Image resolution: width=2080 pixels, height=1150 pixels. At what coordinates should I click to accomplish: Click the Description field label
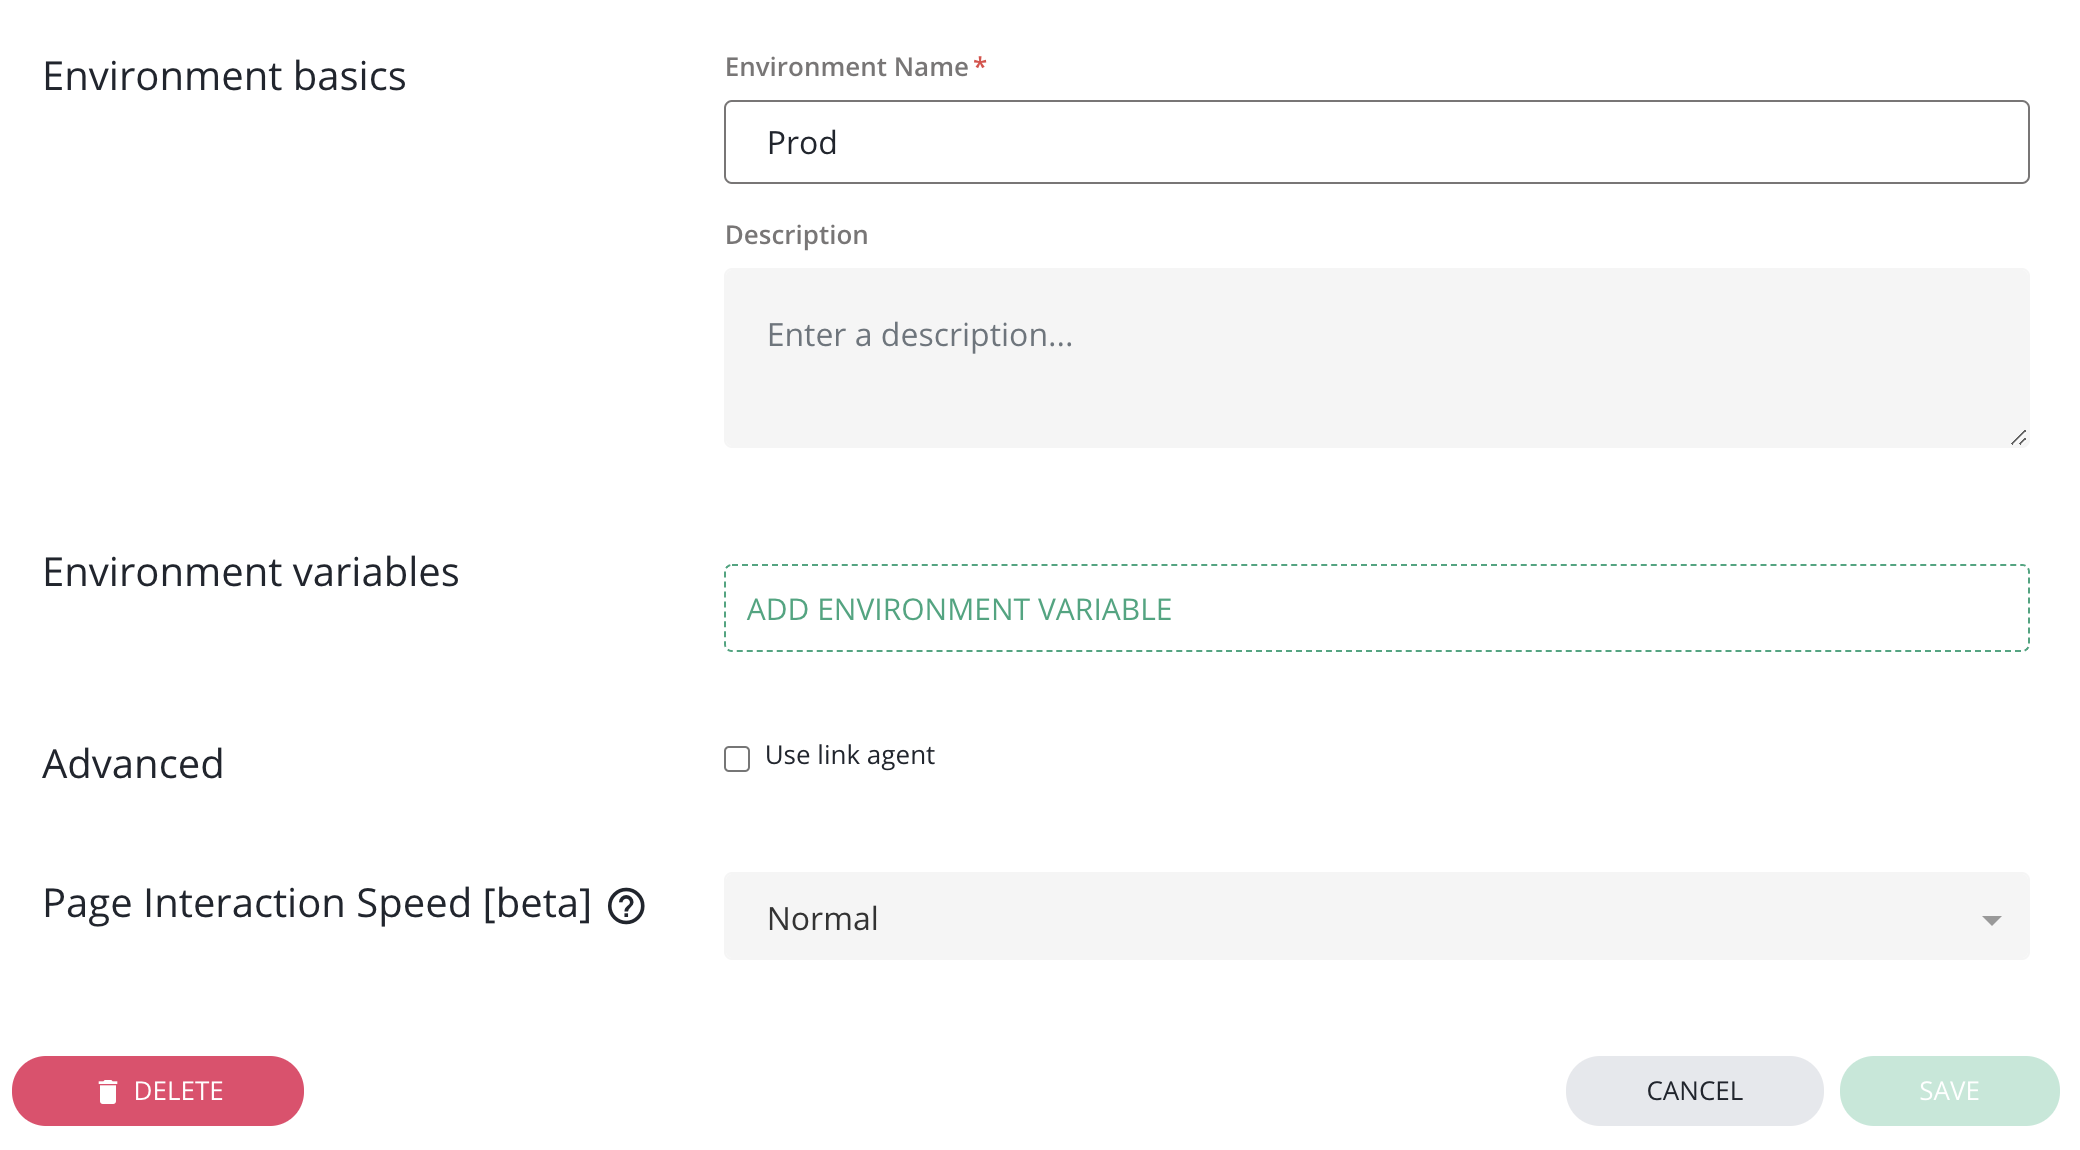(796, 235)
